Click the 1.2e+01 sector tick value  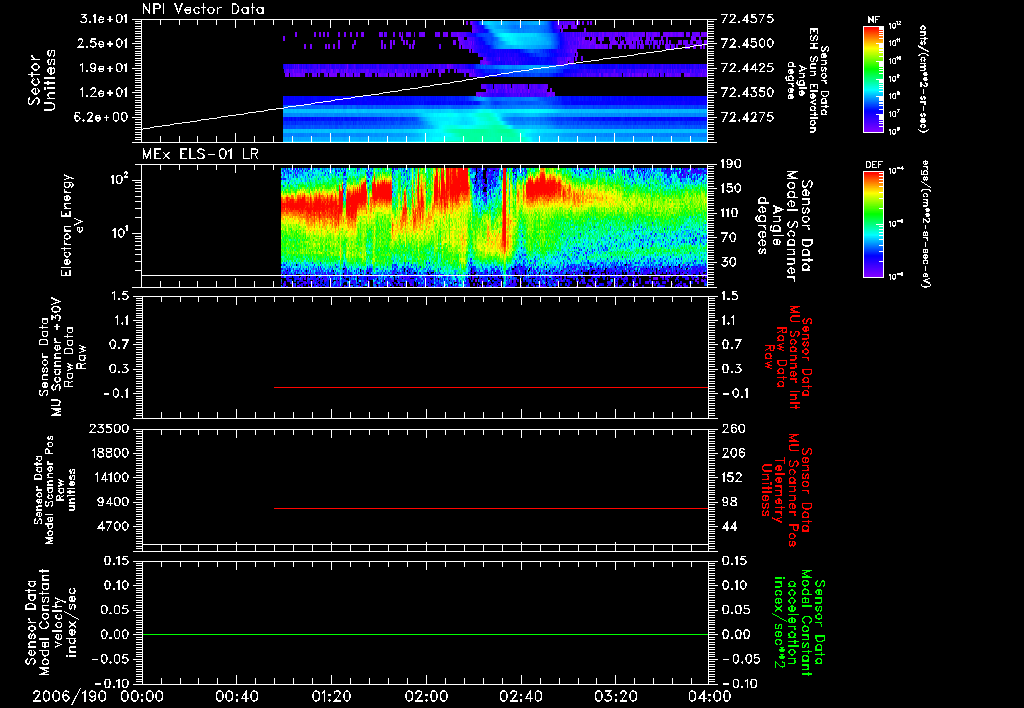(x=104, y=93)
